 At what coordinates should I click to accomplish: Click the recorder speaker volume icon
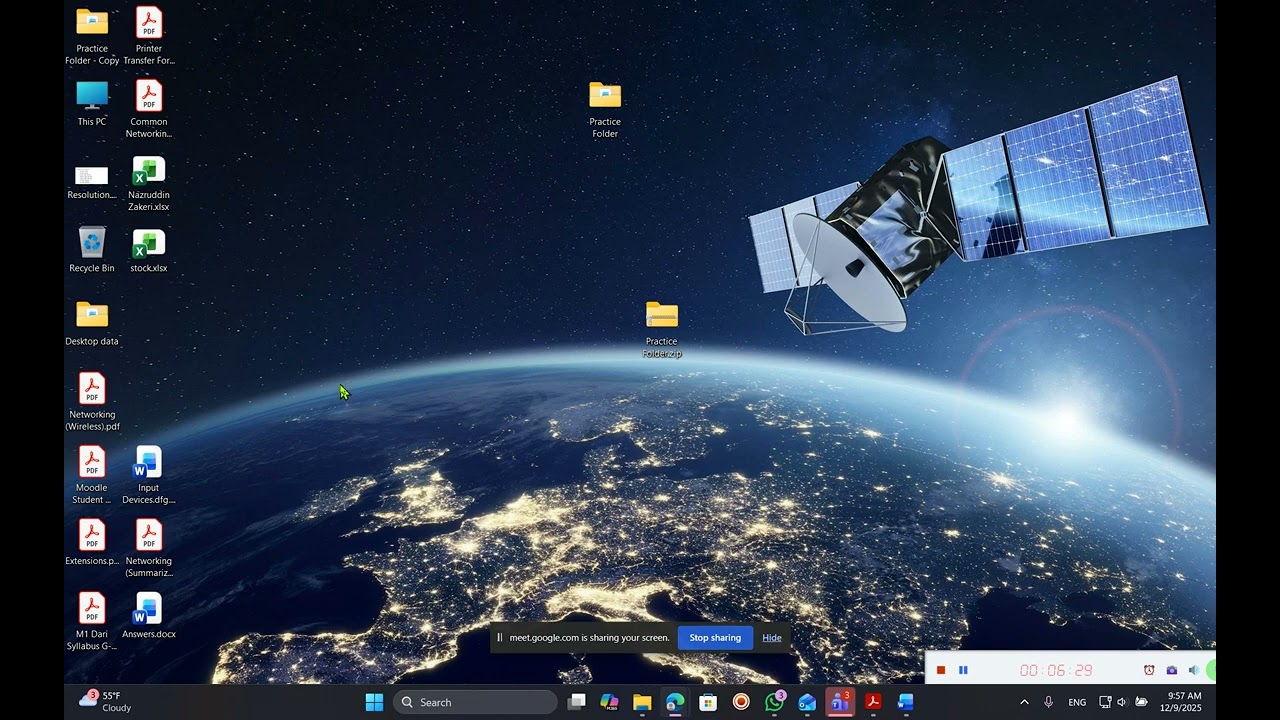coord(1194,670)
